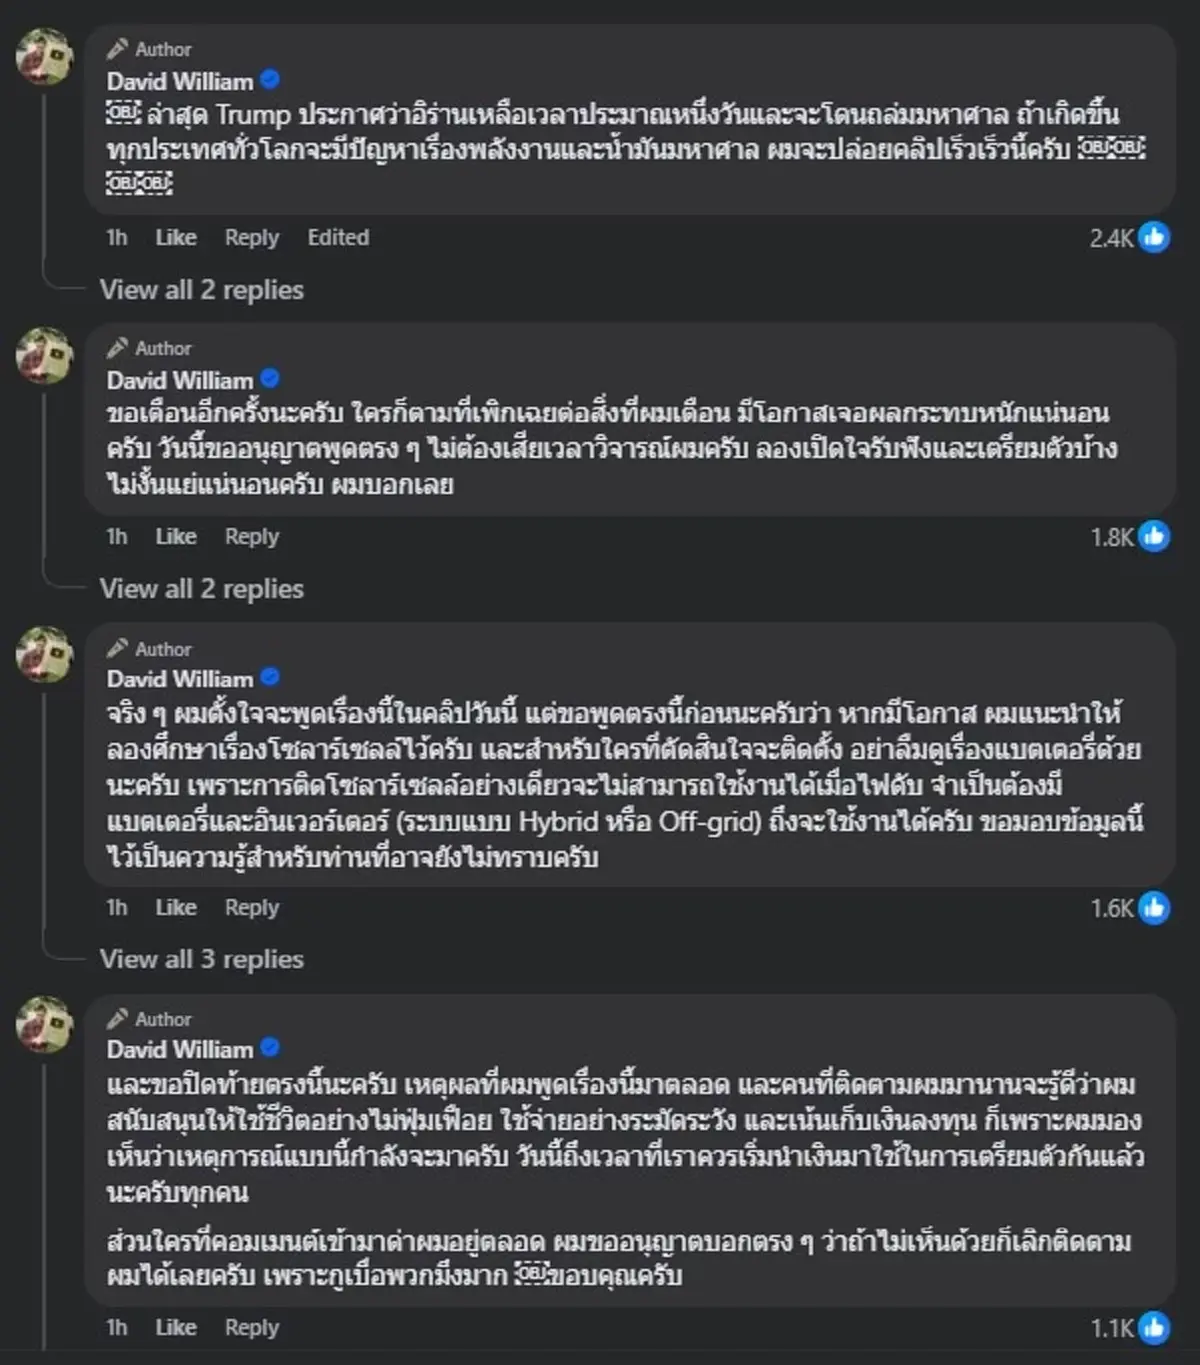Click the 1h timestamp on the second comment

point(116,536)
